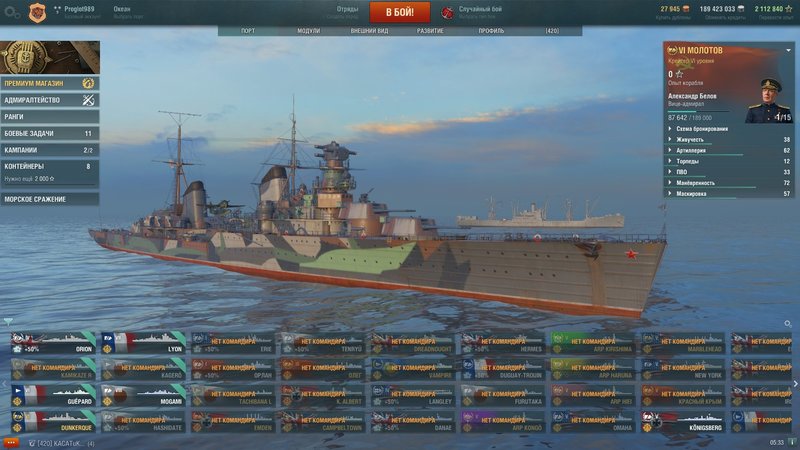
Task: Click the carousel next page arrow
Action: pyautogui.click(x=795, y=384)
